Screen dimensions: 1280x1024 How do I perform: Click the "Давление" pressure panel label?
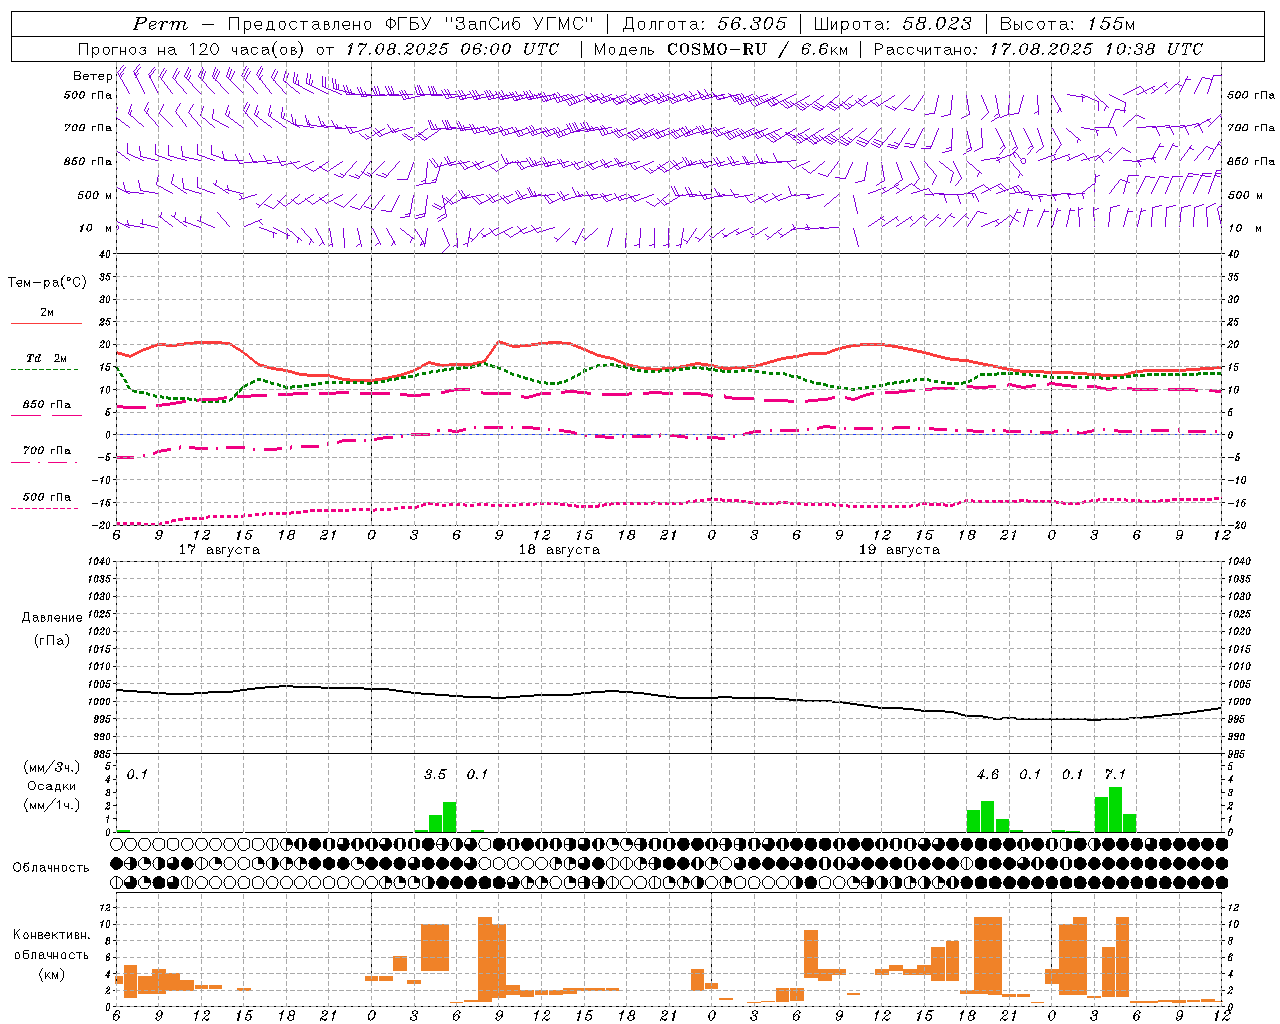tap(52, 618)
